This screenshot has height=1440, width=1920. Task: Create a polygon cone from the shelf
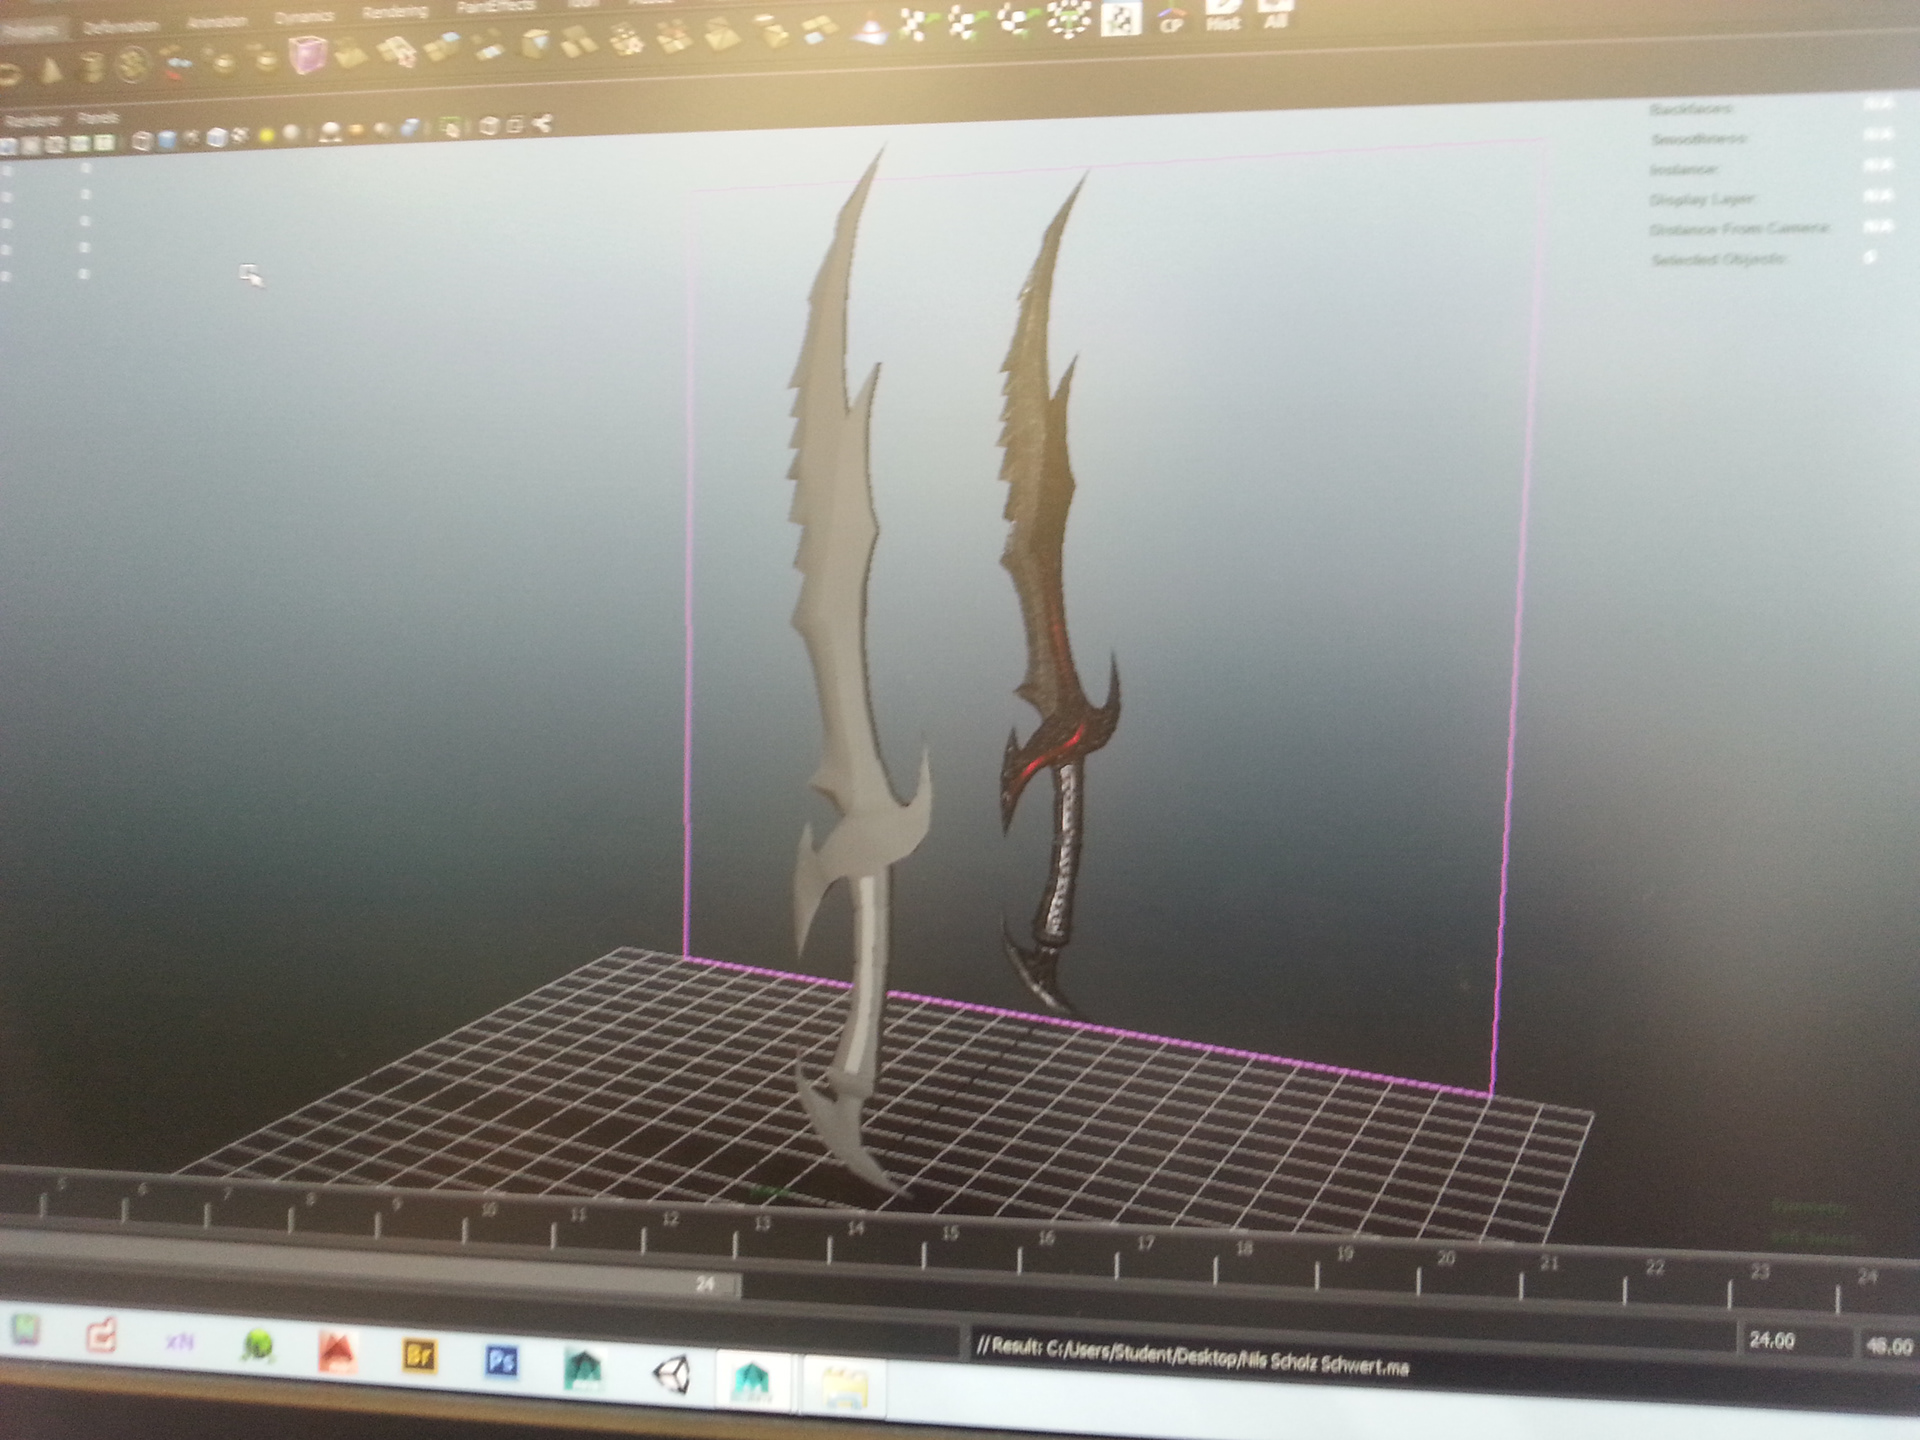51,70
